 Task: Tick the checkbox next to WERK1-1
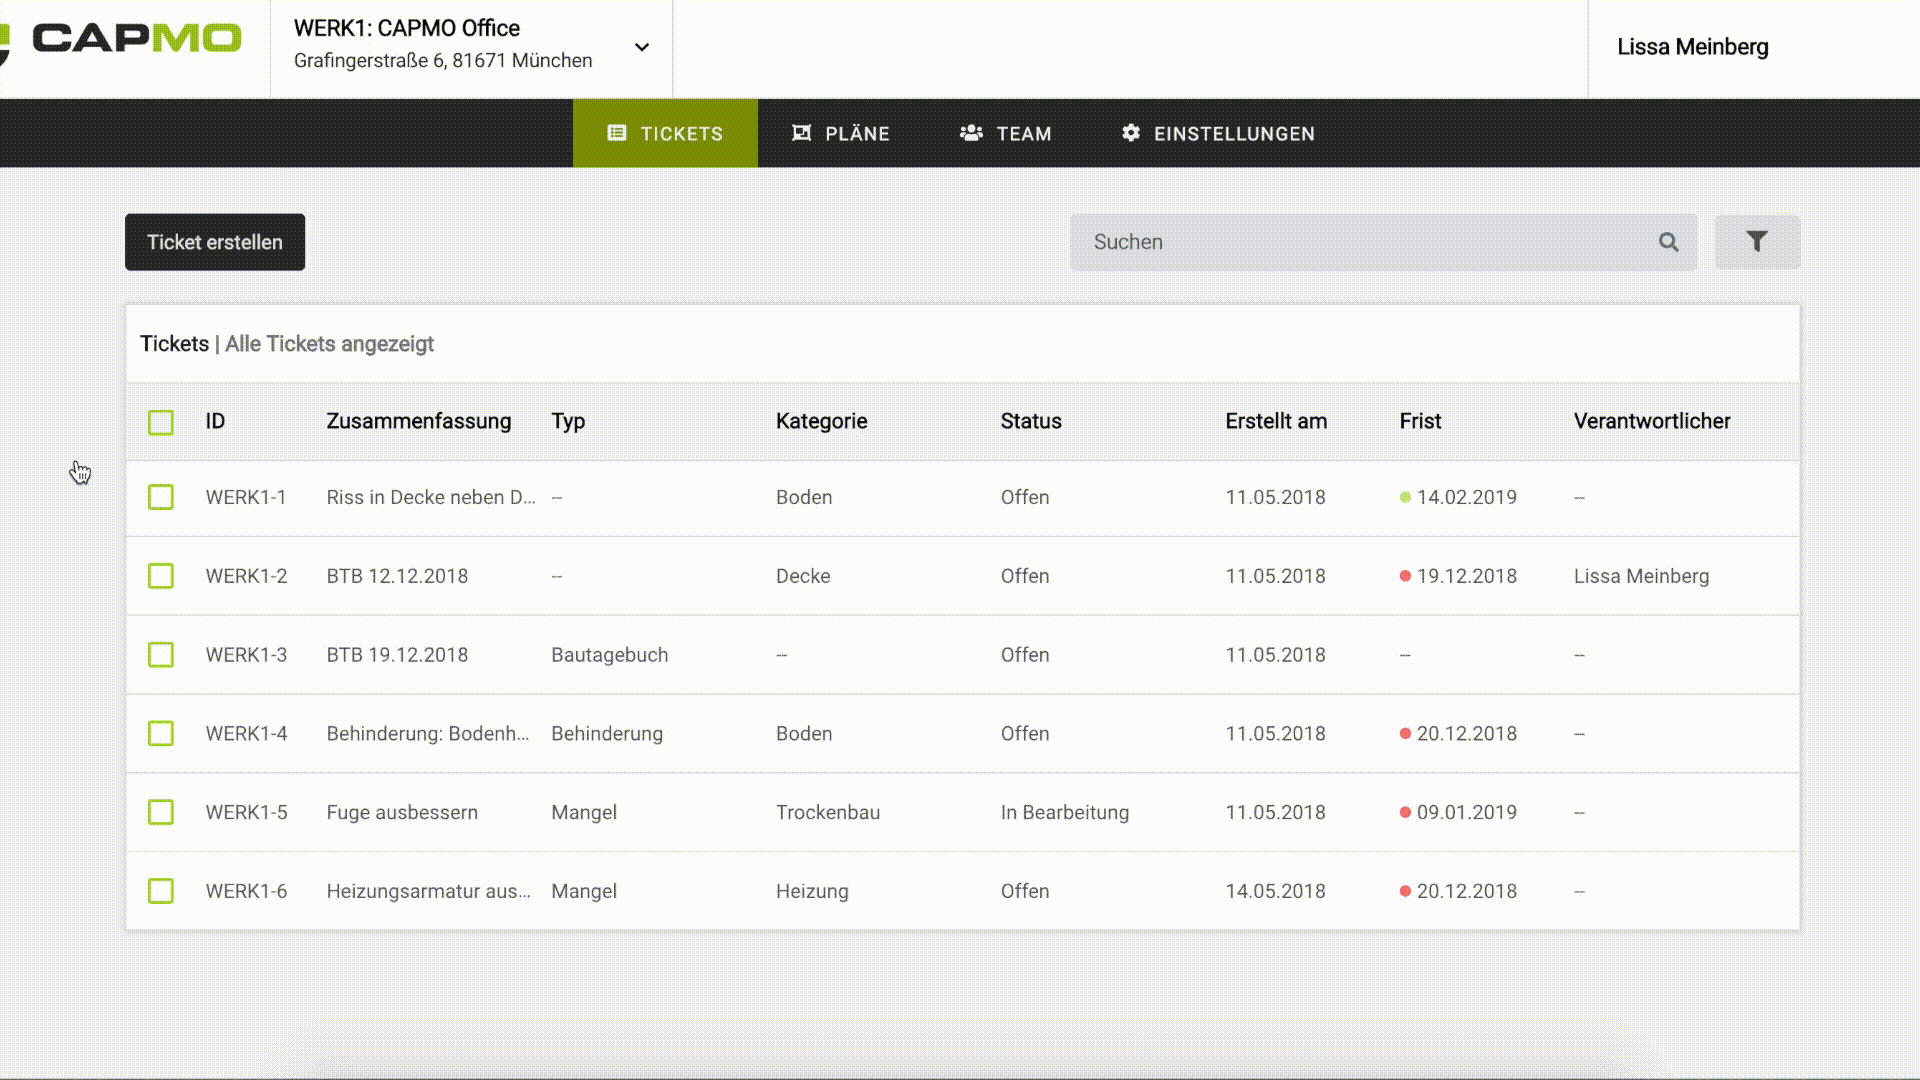[161, 497]
